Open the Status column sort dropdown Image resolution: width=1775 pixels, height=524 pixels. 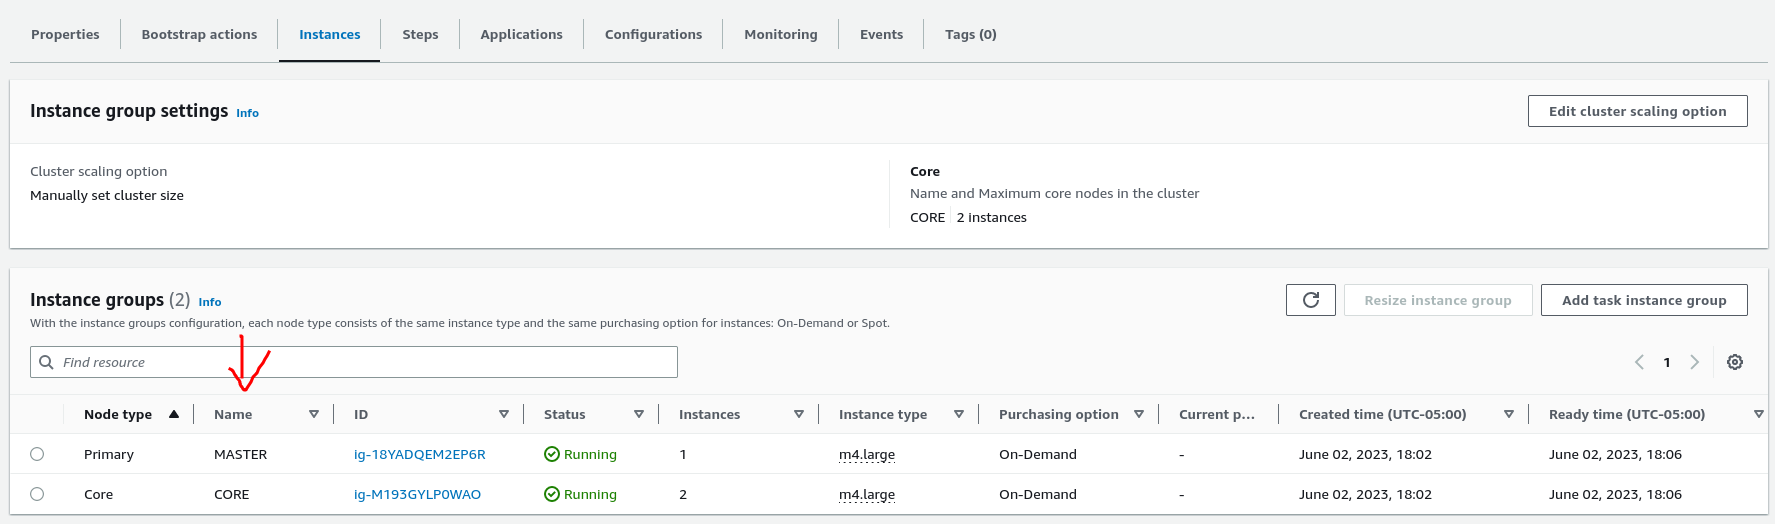pos(639,414)
